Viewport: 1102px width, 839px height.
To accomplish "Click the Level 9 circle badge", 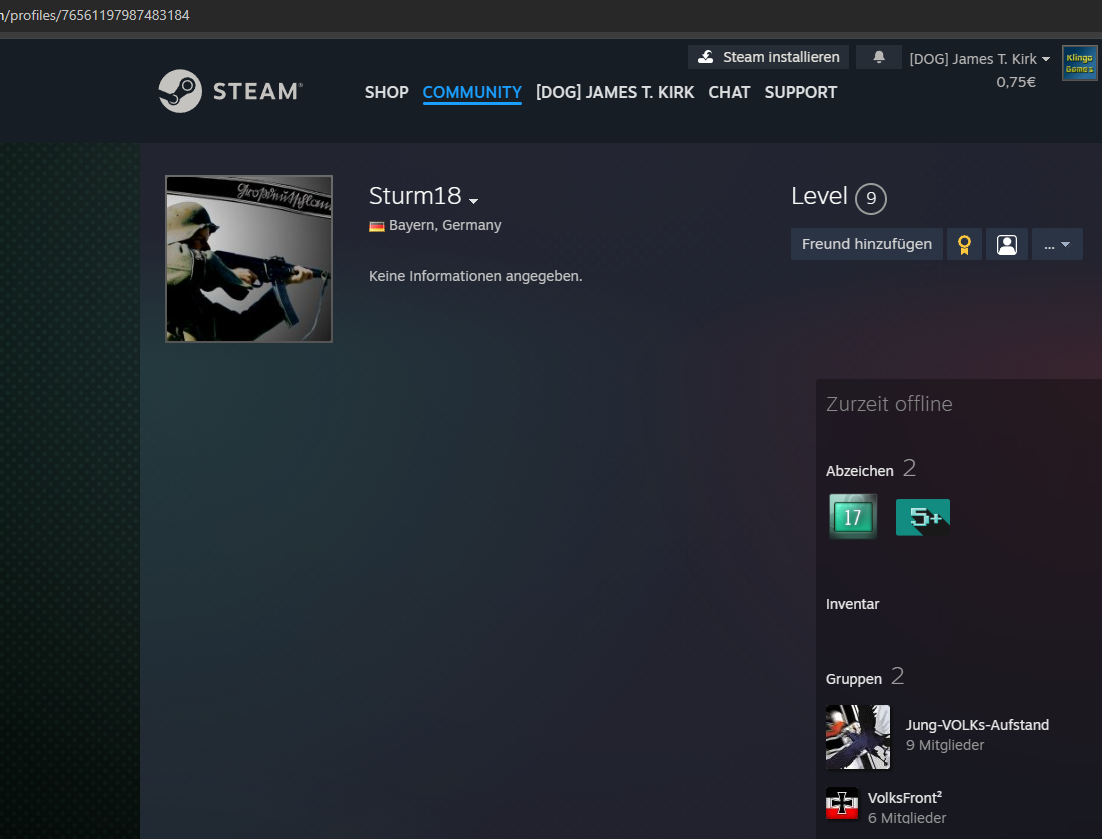I will 871,198.
